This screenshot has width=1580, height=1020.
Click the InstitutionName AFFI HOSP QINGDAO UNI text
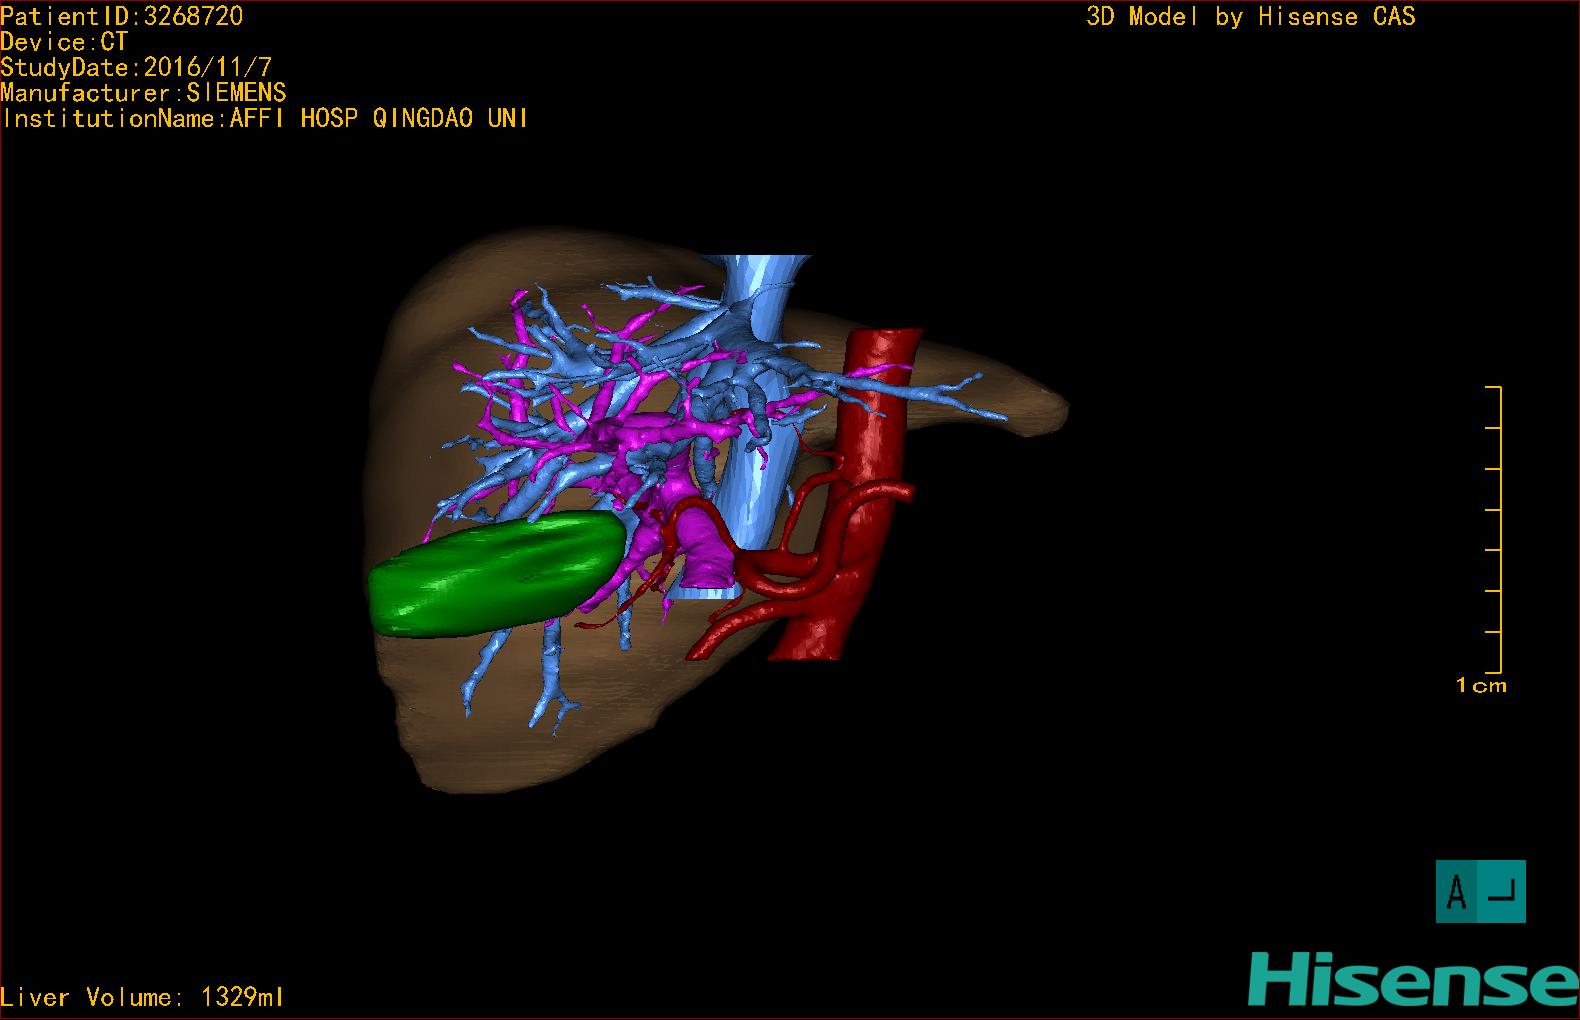click(x=265, y=118)
